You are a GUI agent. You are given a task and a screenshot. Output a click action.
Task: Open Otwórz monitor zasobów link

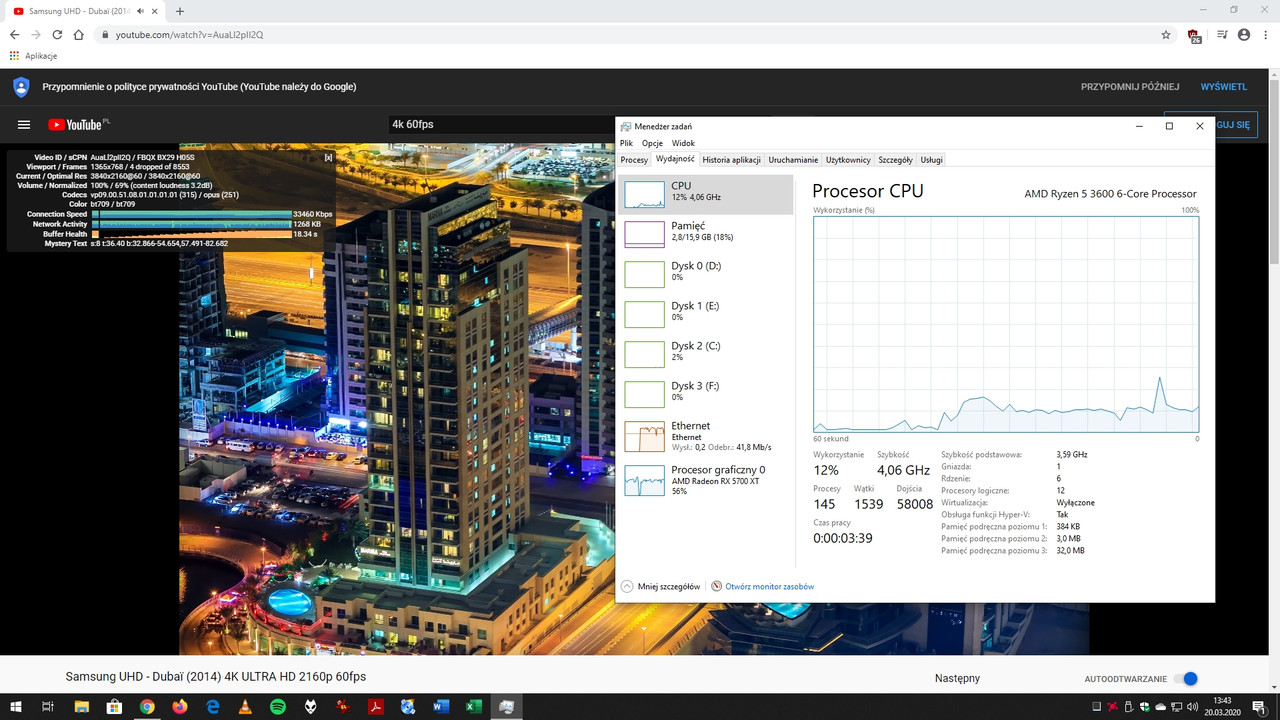(x=762, y=586)
